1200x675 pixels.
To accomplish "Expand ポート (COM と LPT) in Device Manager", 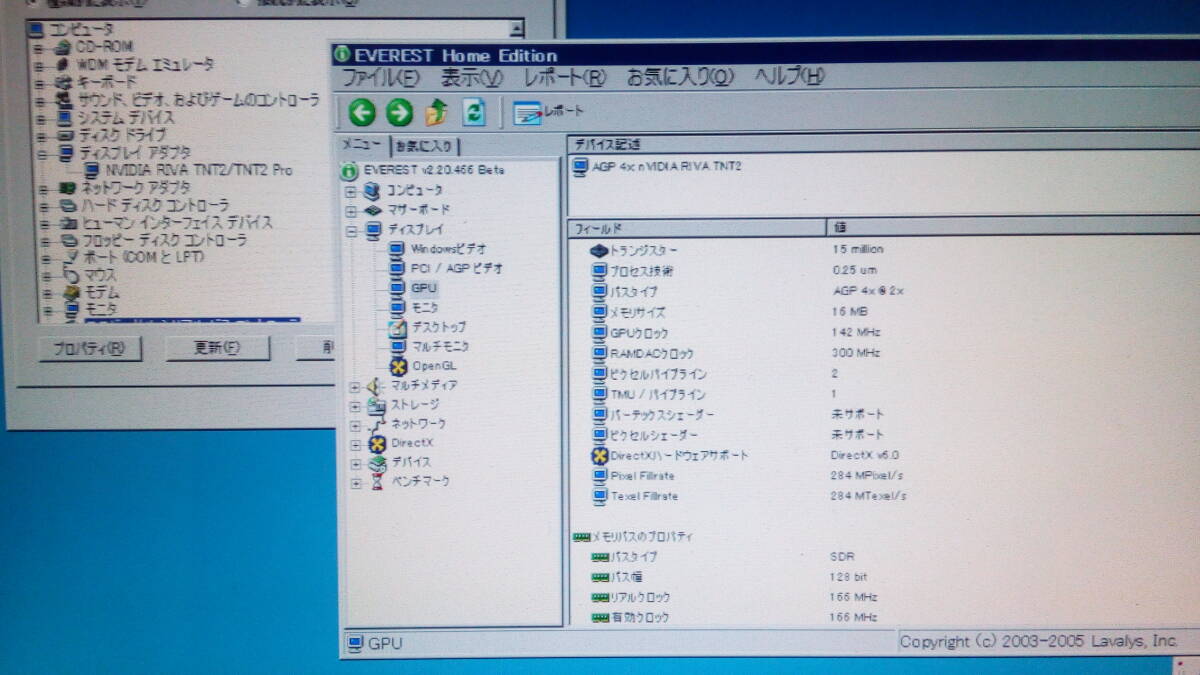I will pyautogui.click(x=45, y=258).
